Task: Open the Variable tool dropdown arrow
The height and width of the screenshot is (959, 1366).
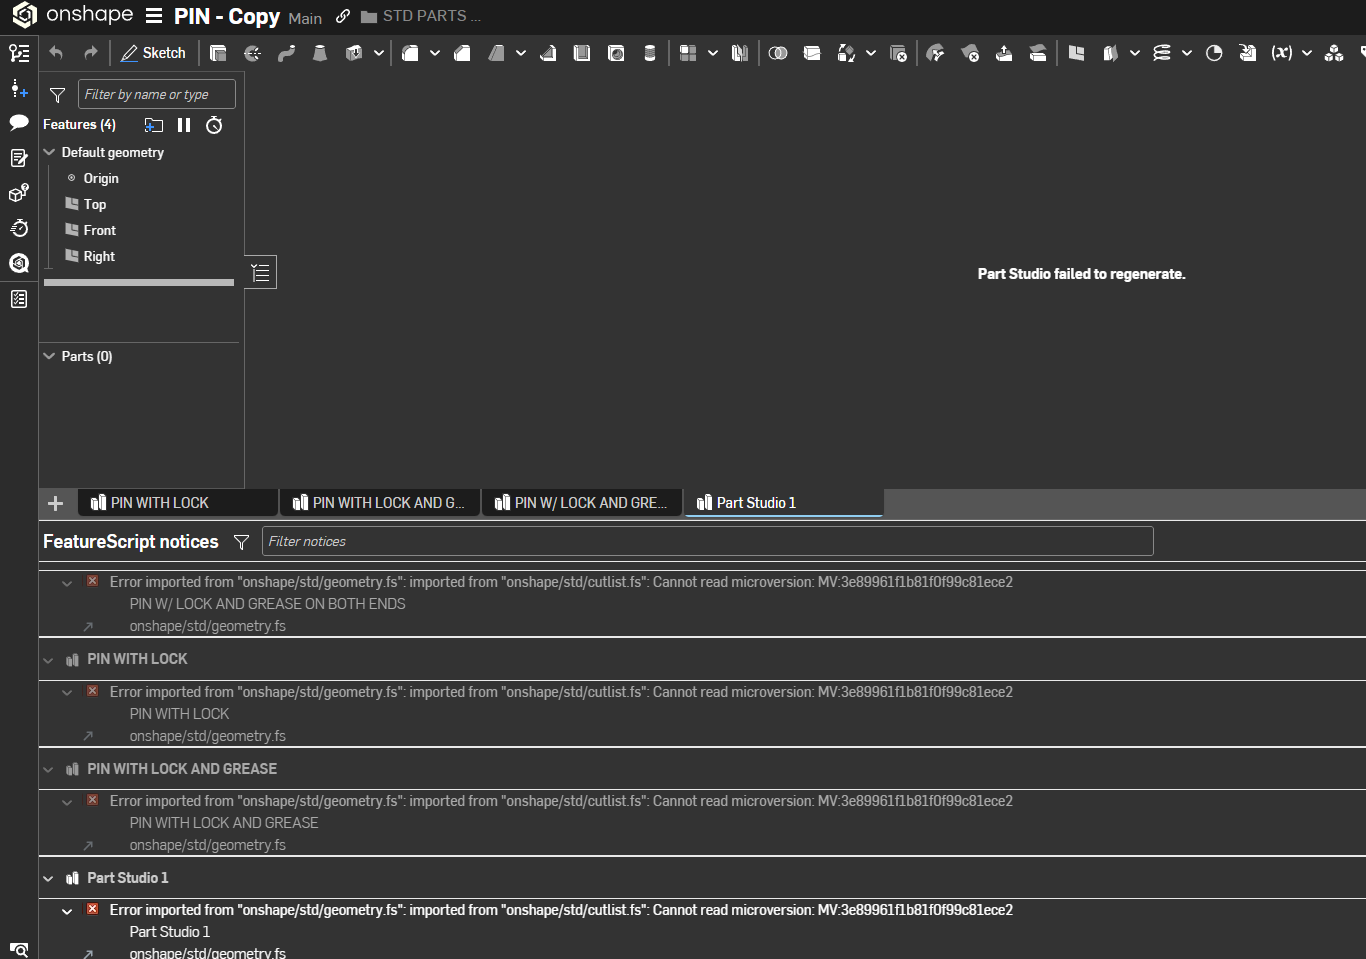Action: 1307,53
